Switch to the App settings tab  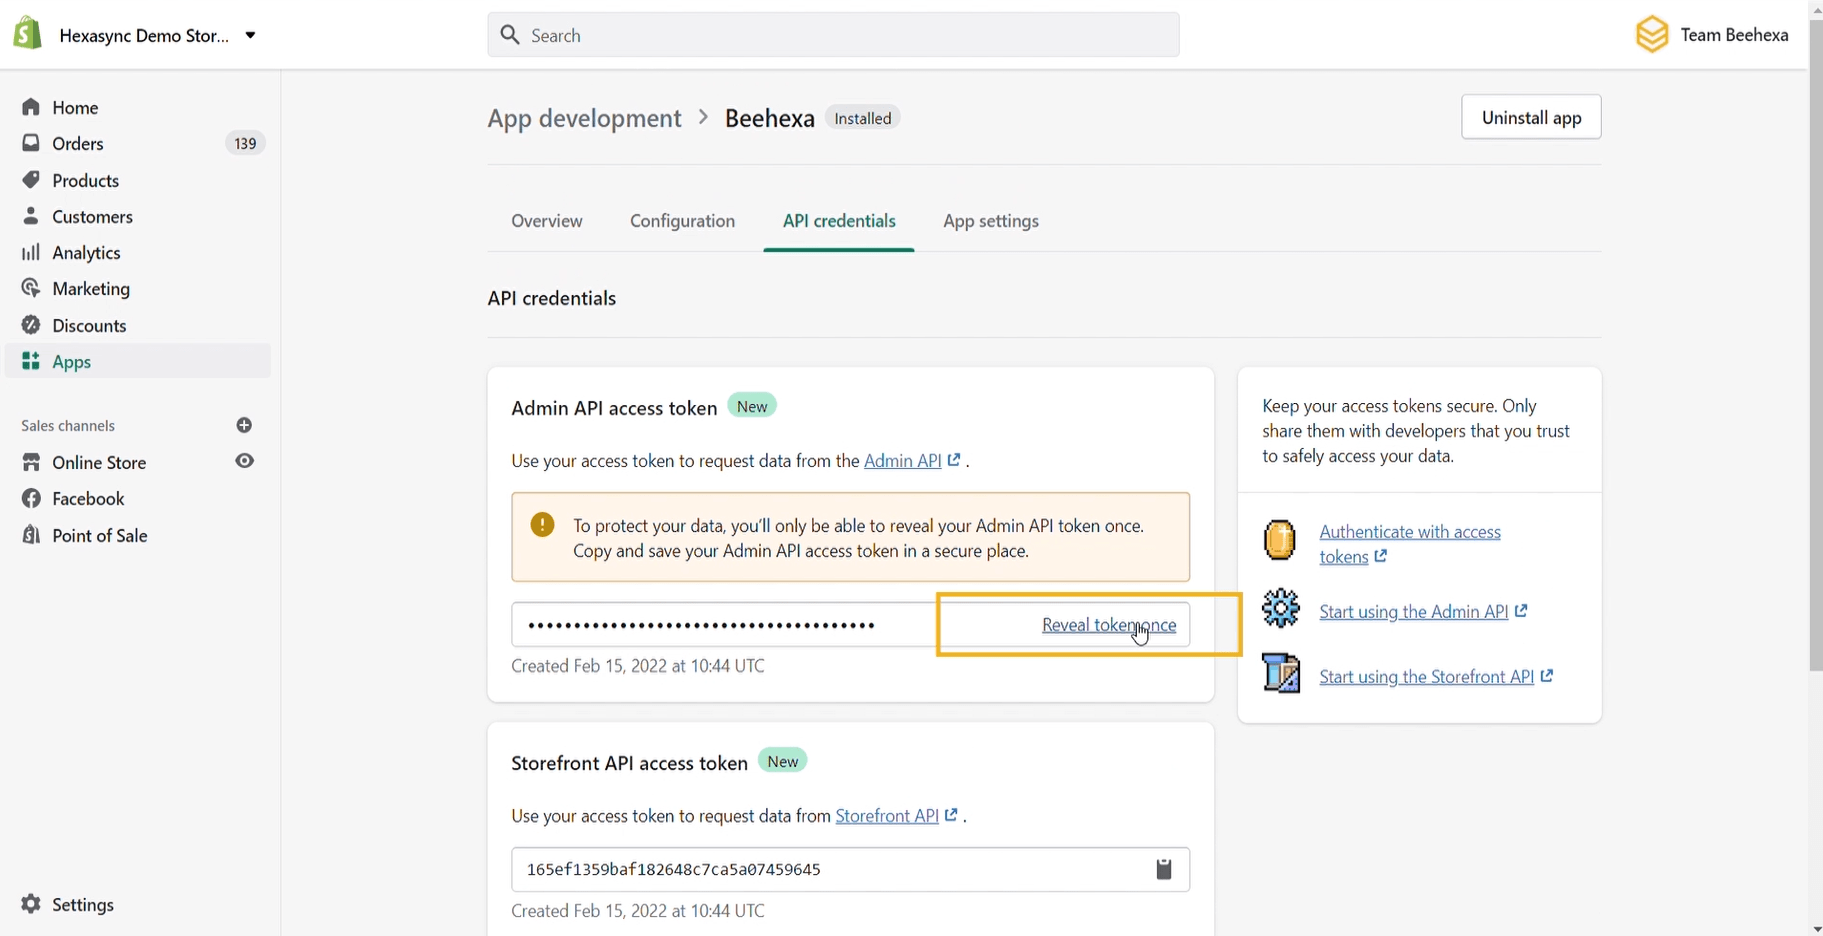(991, 221)
